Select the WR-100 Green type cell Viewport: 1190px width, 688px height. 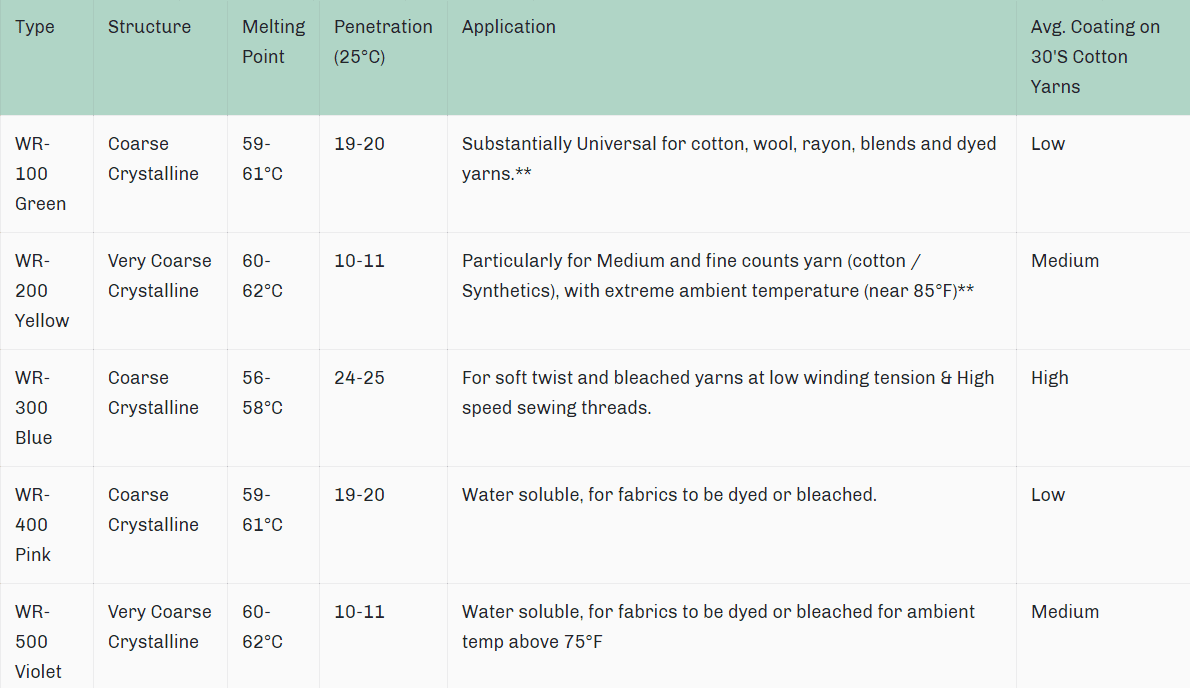(41, 174)
